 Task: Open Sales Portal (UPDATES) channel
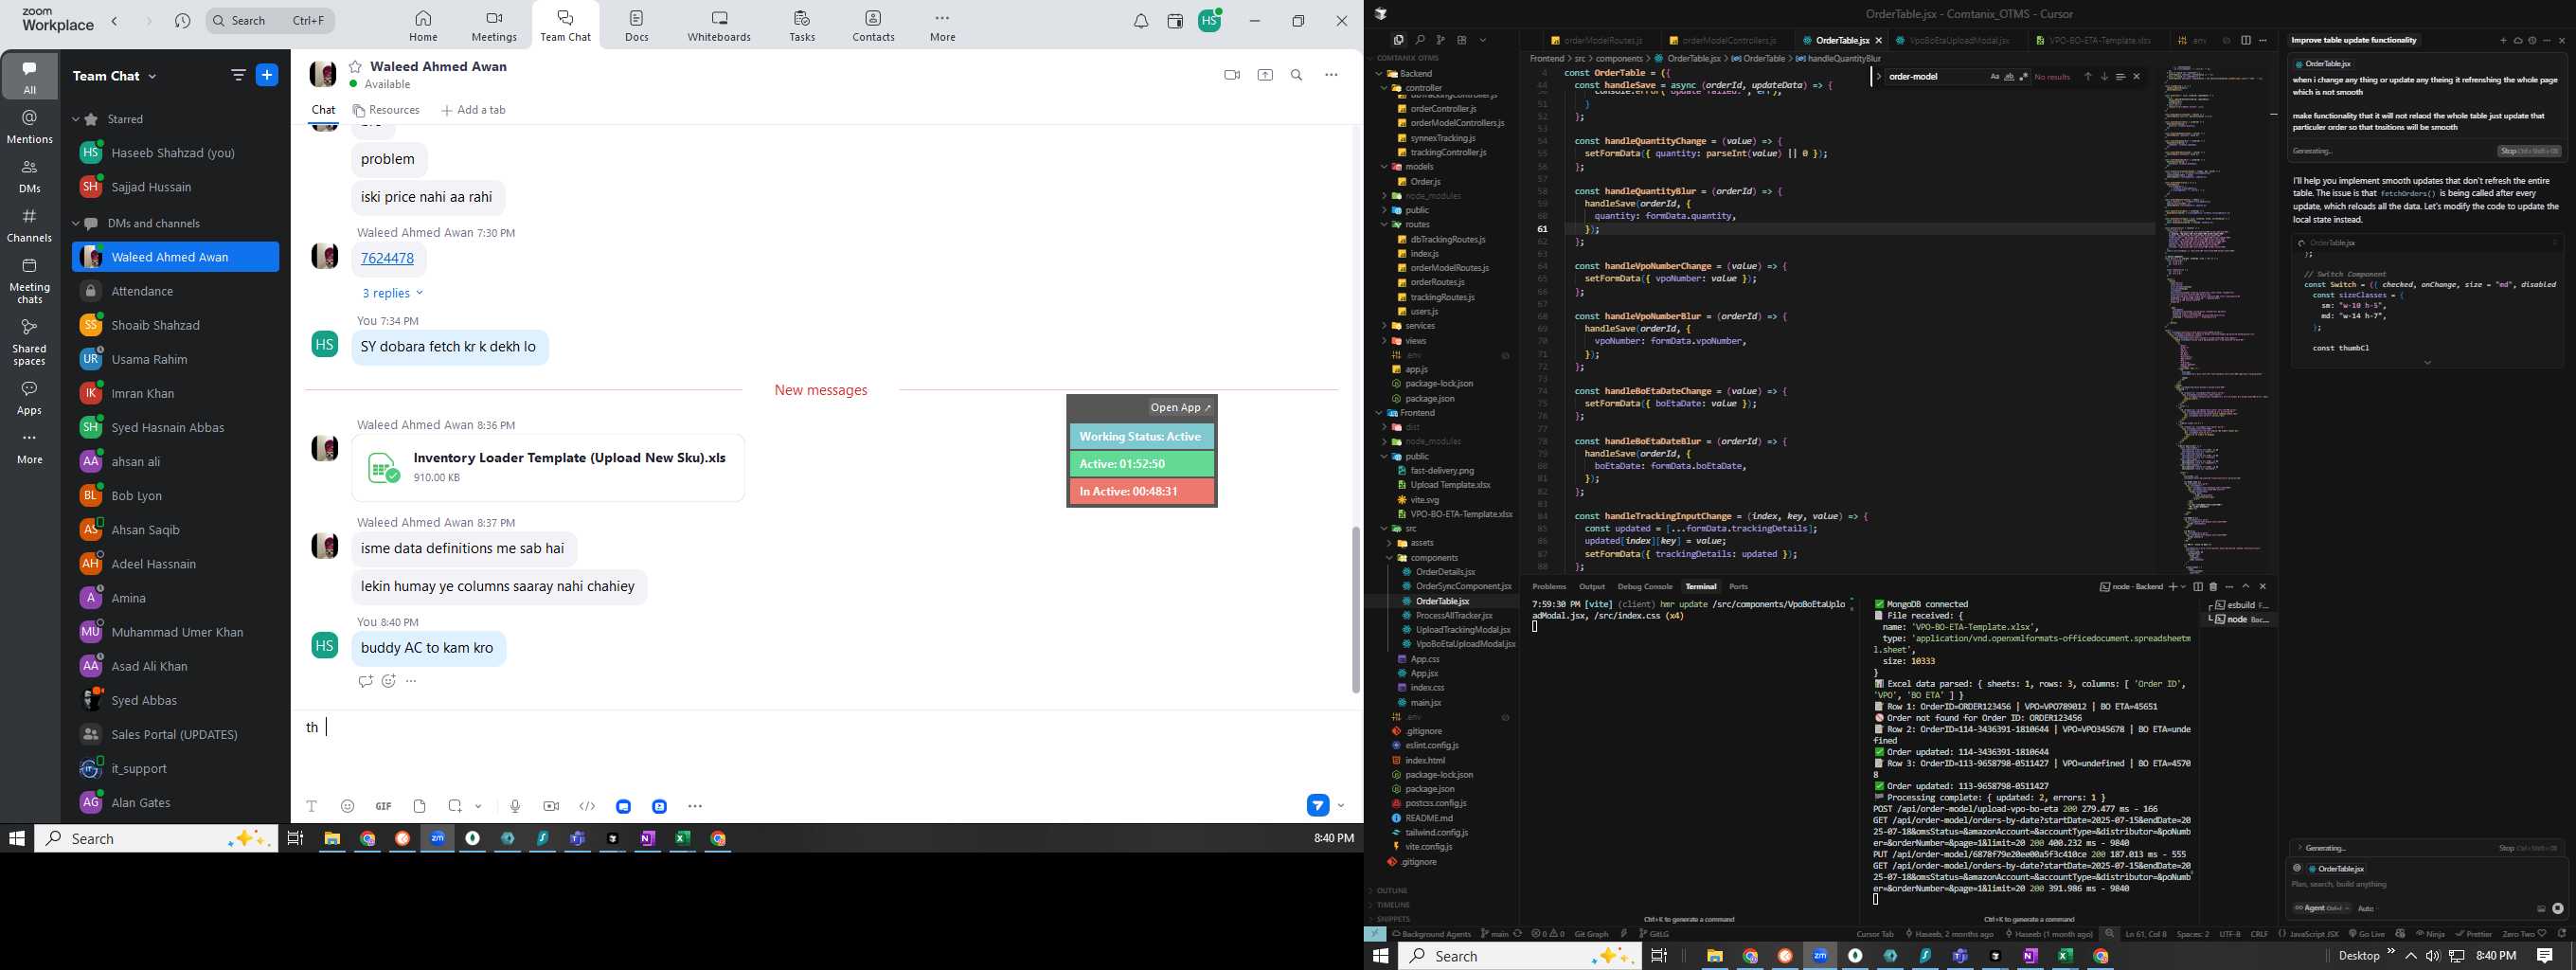[176, 734]
